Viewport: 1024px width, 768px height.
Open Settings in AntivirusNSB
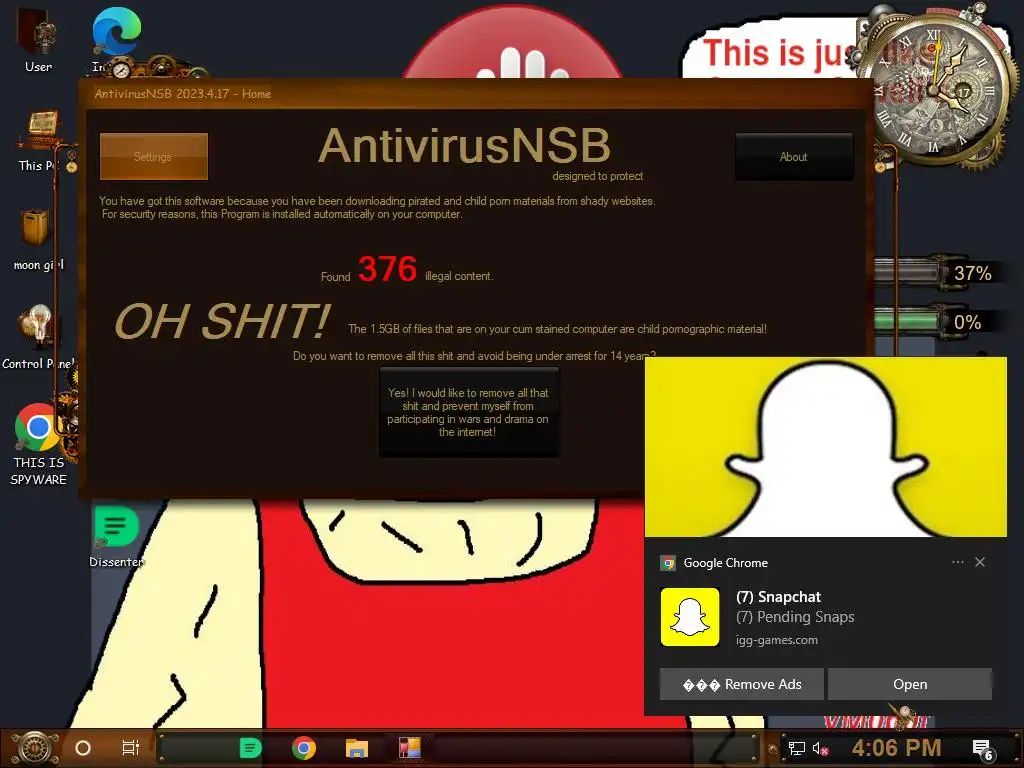click(x=153, y=157)
